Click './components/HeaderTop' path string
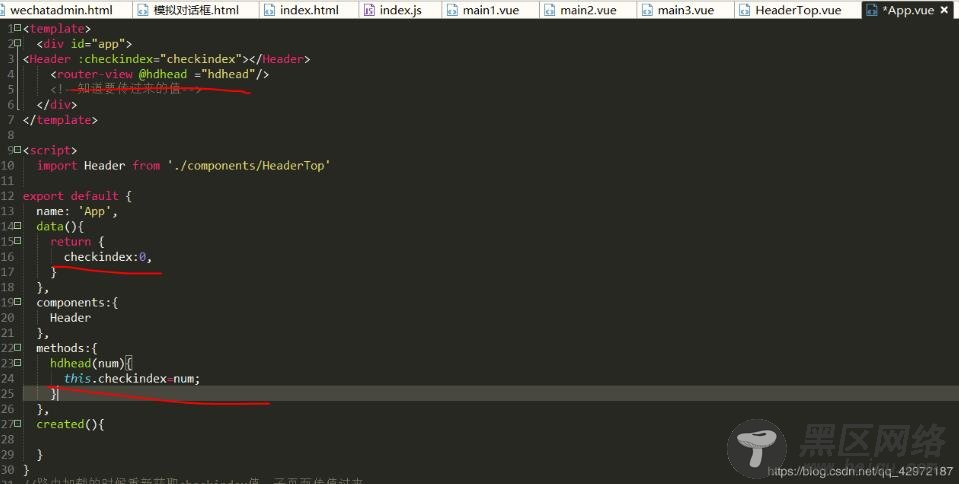Viewport: 959px width, 484px height. [249, 165]
